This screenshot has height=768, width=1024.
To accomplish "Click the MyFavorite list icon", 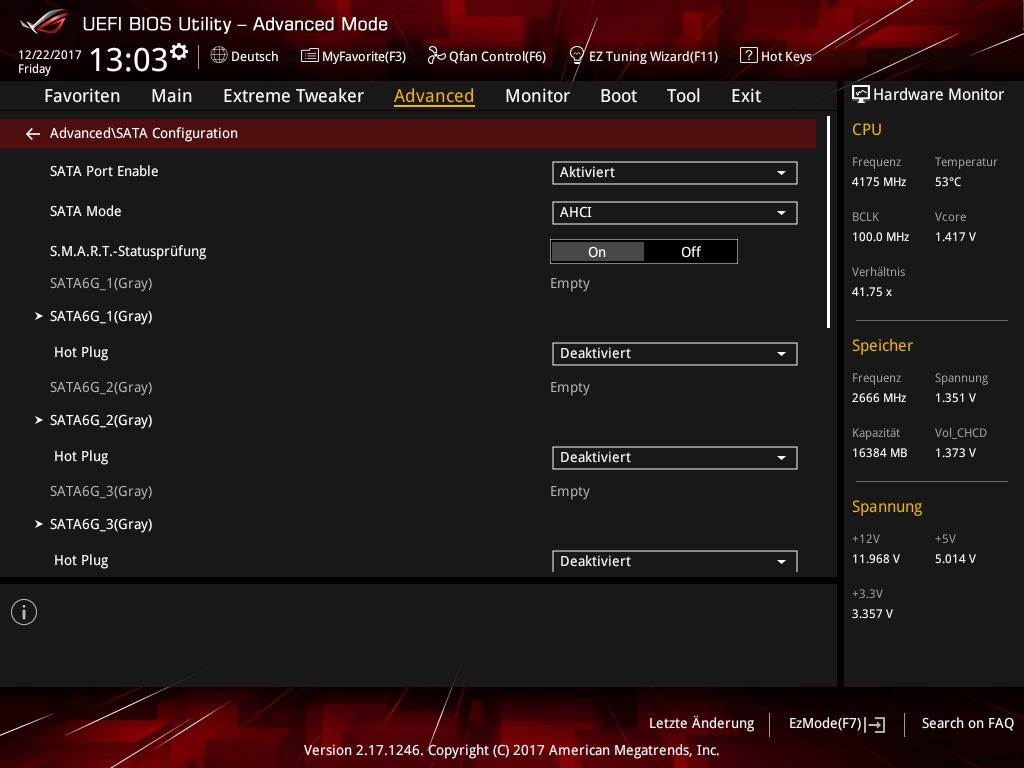I will (x=309, y=56).
